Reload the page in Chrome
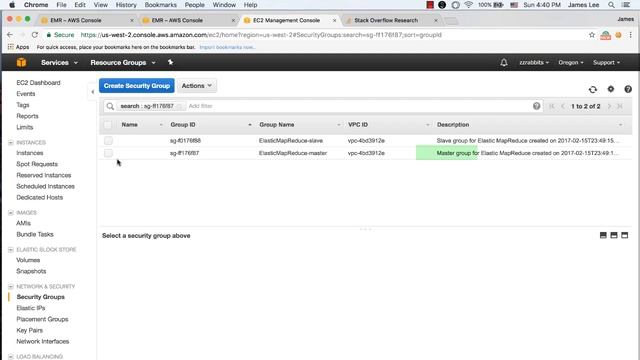 click(x=35, y=35)
